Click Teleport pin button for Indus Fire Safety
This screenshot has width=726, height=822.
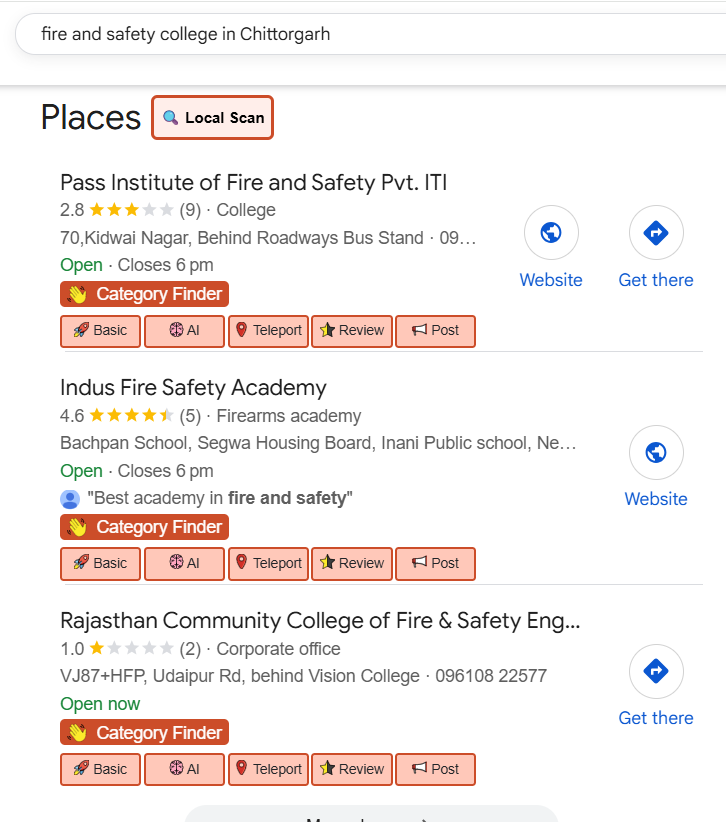pos(268,564)
